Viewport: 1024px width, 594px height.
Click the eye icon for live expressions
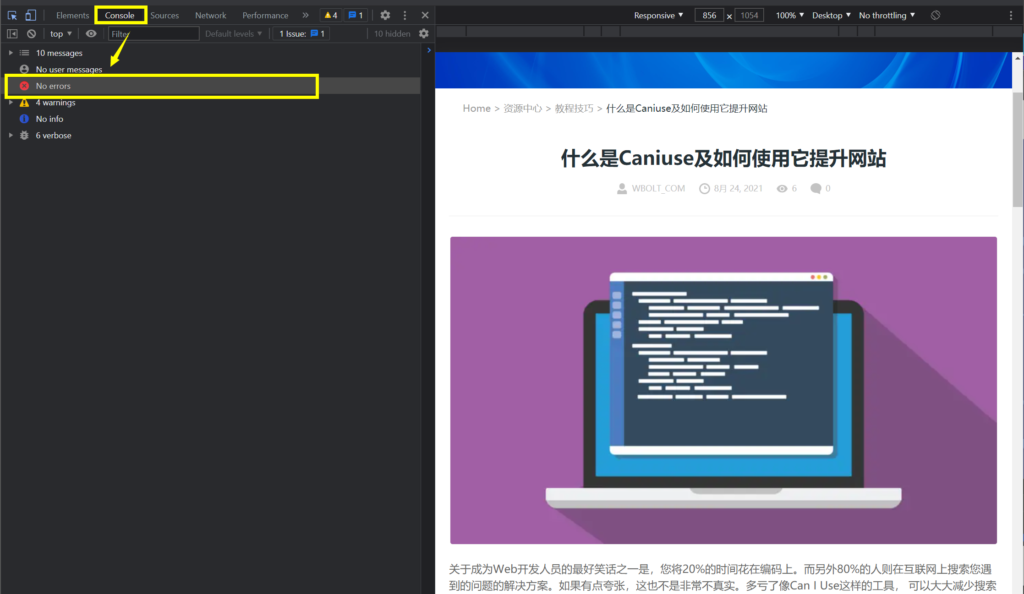coord(91,34)
